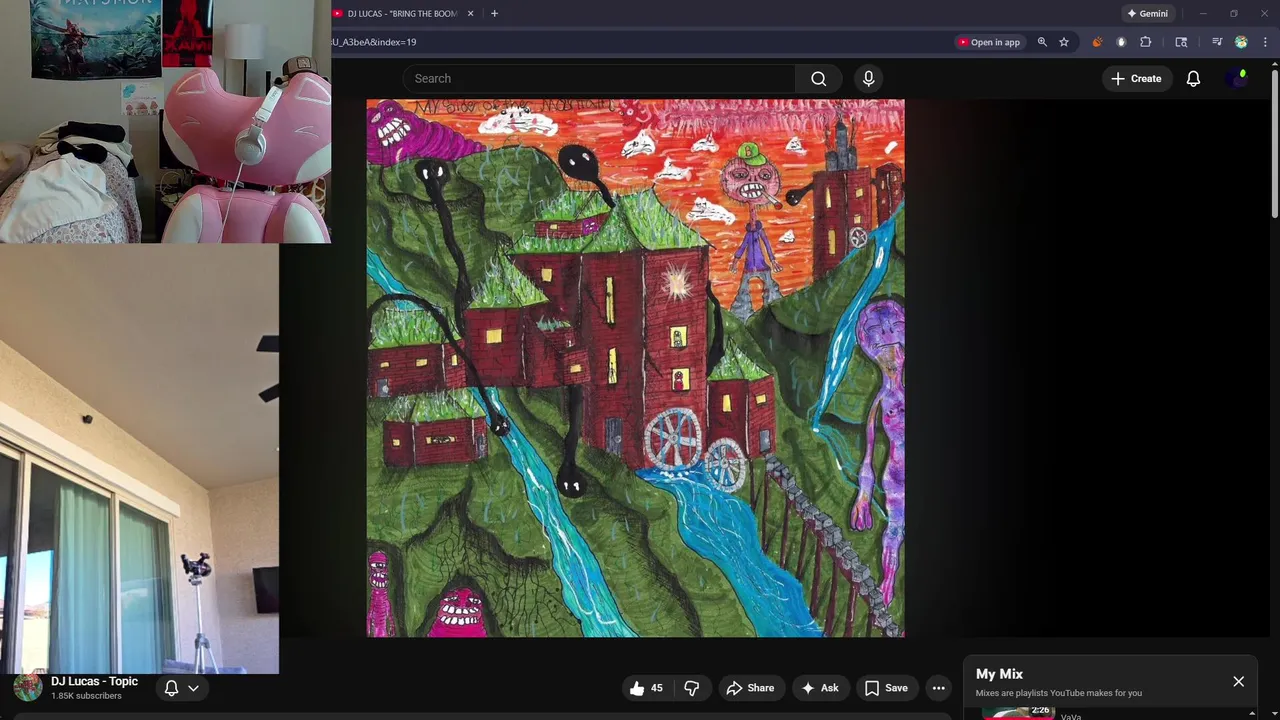Bookmark this page with star icon
Viewport: 1280px width, 720px height.
(1064, 42)
